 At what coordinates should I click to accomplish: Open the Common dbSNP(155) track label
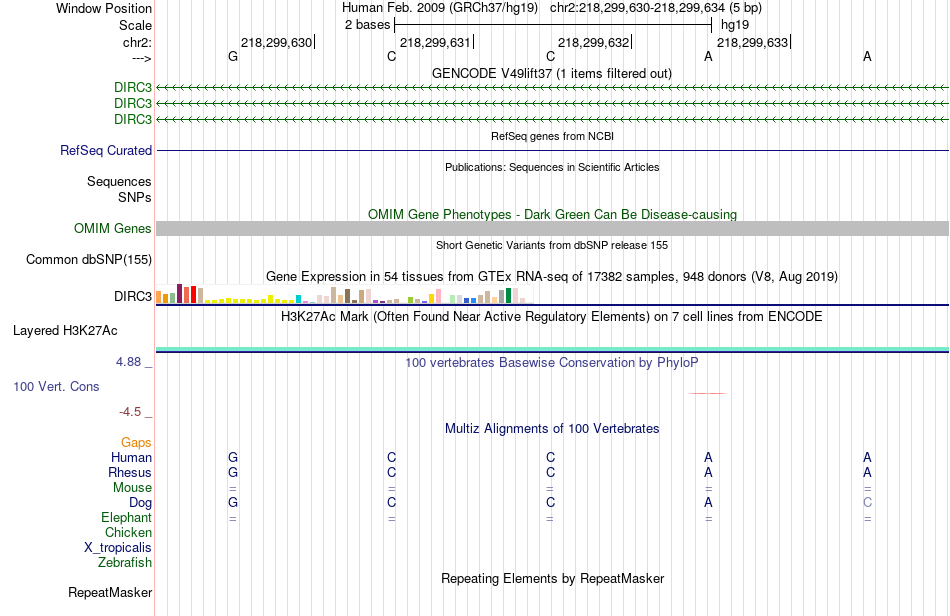89,259
